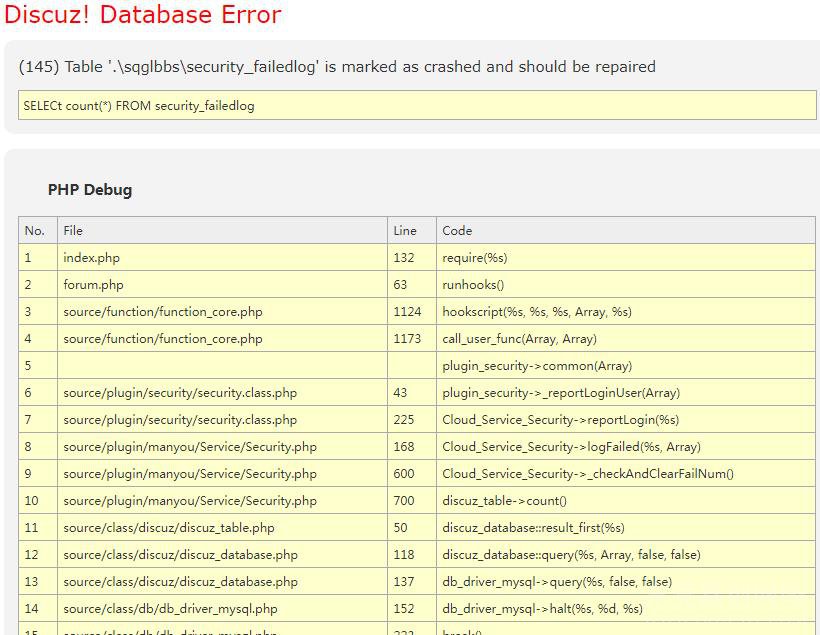Viewport: 820px width, 635px height.
Task: Click security.class.php file in row 6
Action: (x=180, y=393)
